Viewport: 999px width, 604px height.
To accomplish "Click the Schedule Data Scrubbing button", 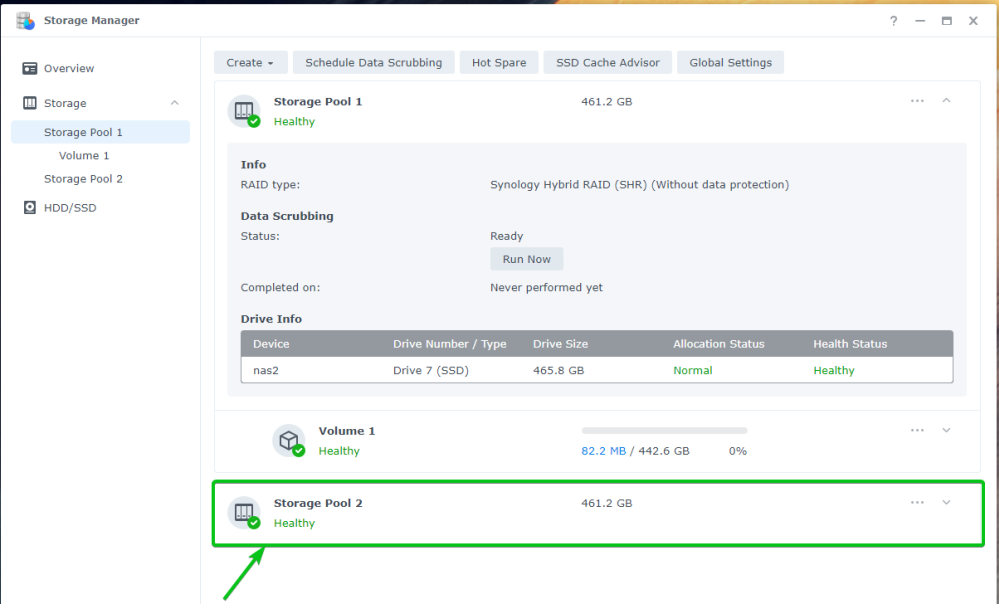I will [x=373, y=62].
